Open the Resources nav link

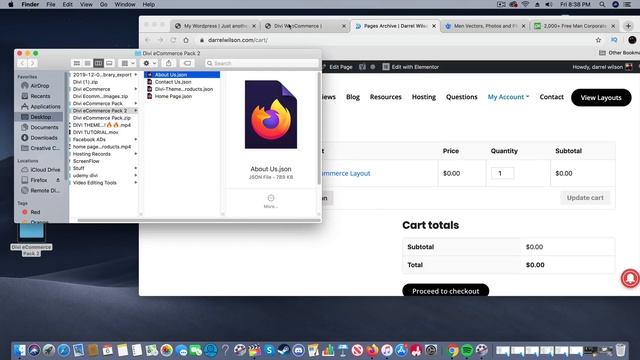386,97
